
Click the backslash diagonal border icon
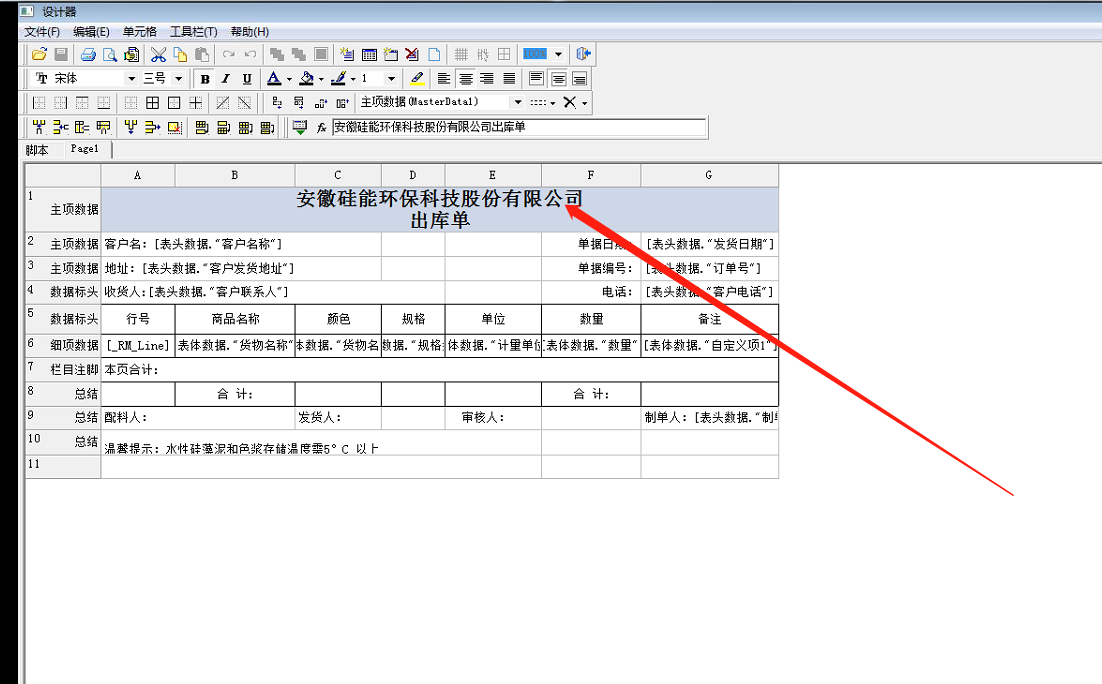(245, 103)
